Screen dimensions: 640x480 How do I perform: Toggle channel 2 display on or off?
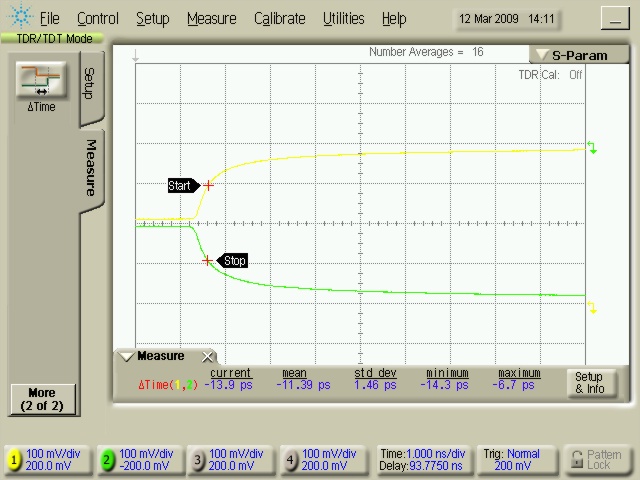pos(106,460)
